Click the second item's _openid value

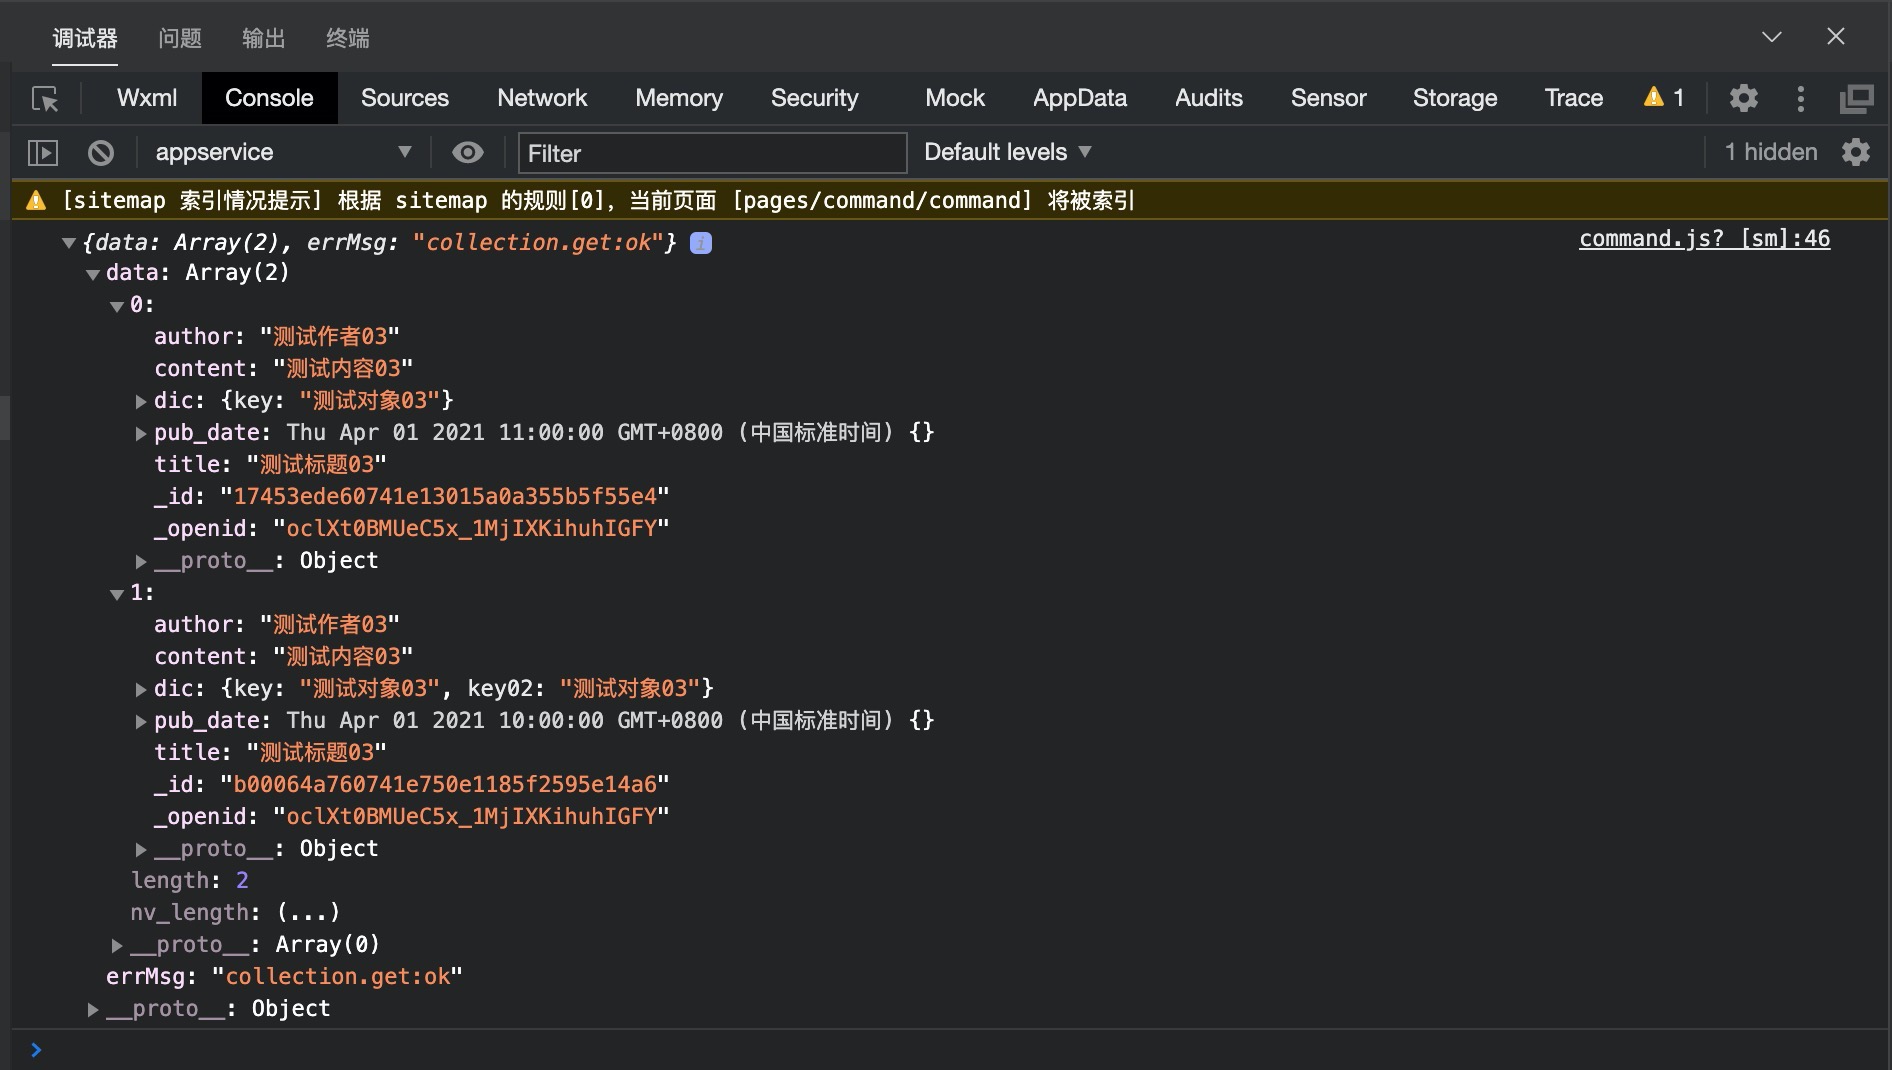pos(471,817)
